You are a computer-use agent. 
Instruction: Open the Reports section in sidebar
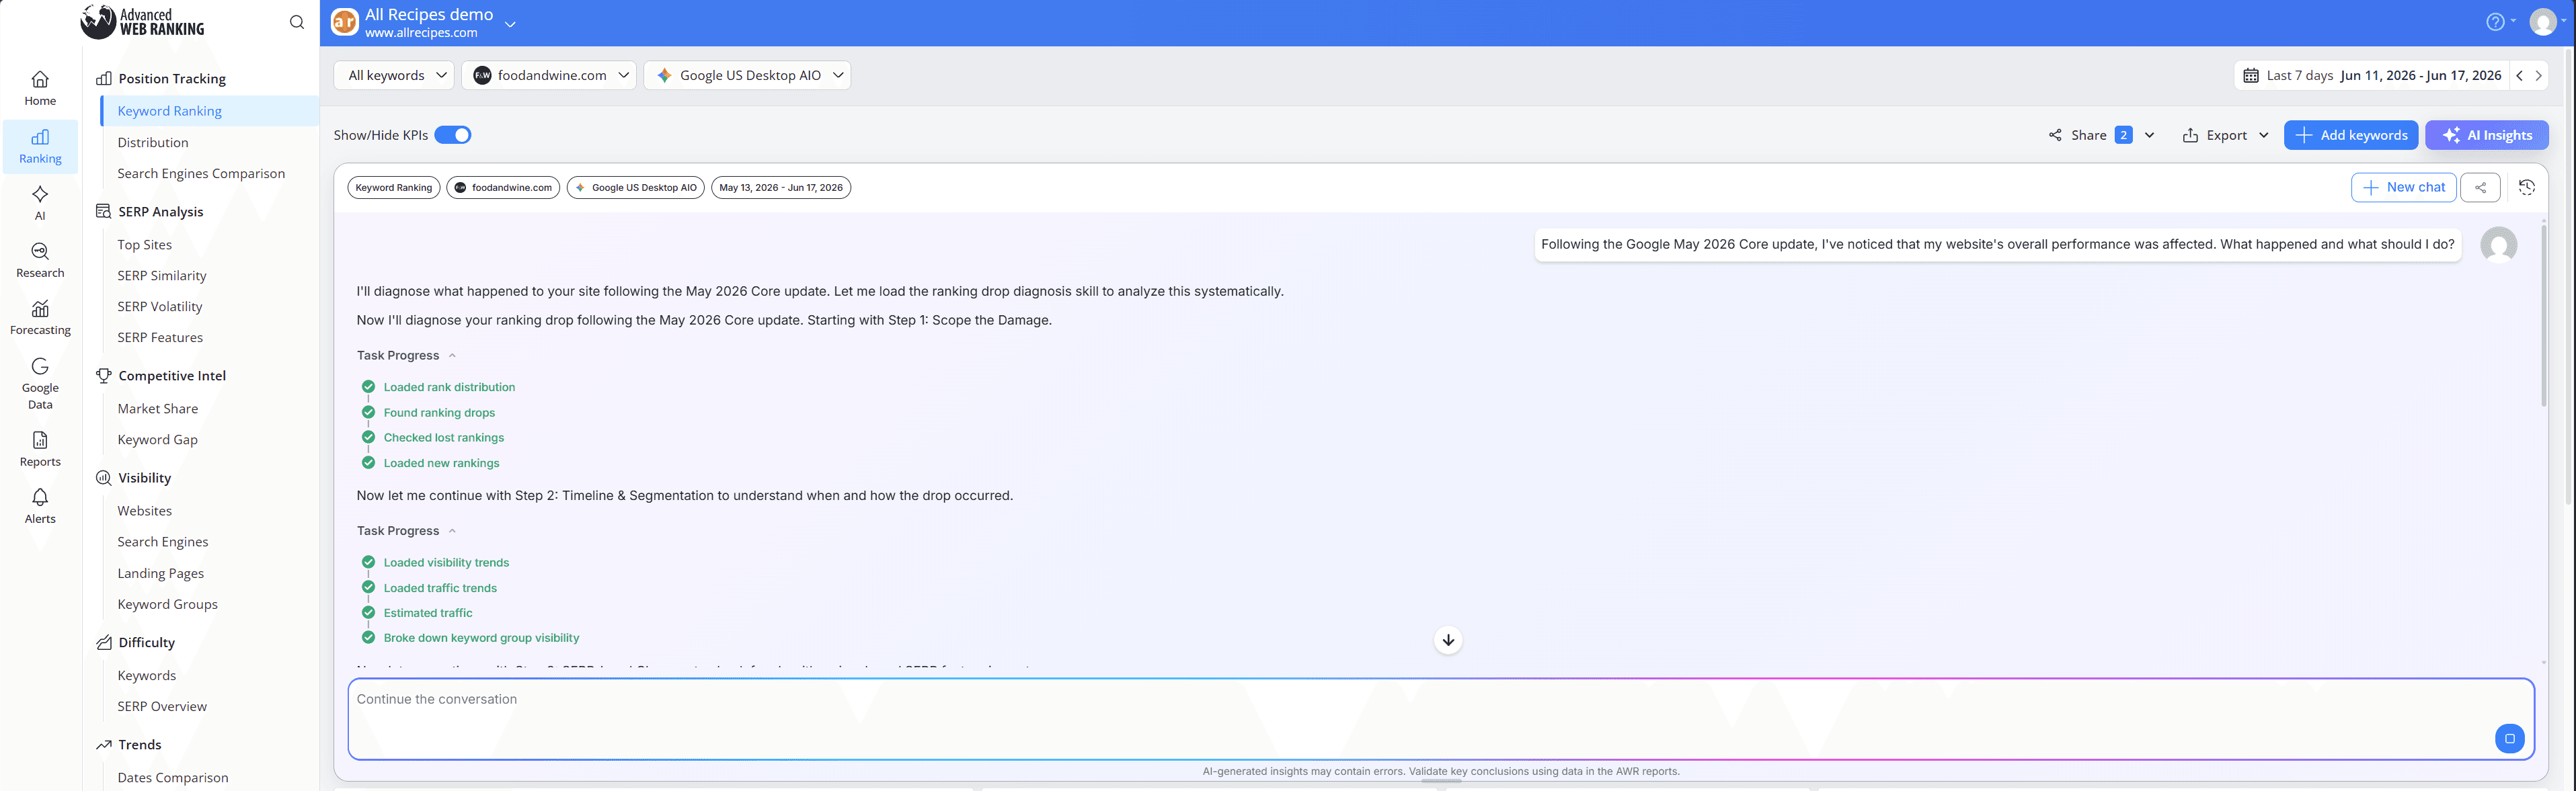pos(40,449)
